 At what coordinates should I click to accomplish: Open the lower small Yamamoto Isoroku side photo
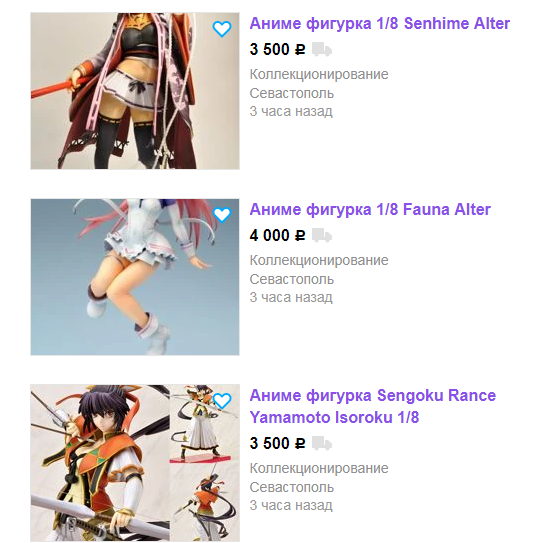(x=204, y=502)
